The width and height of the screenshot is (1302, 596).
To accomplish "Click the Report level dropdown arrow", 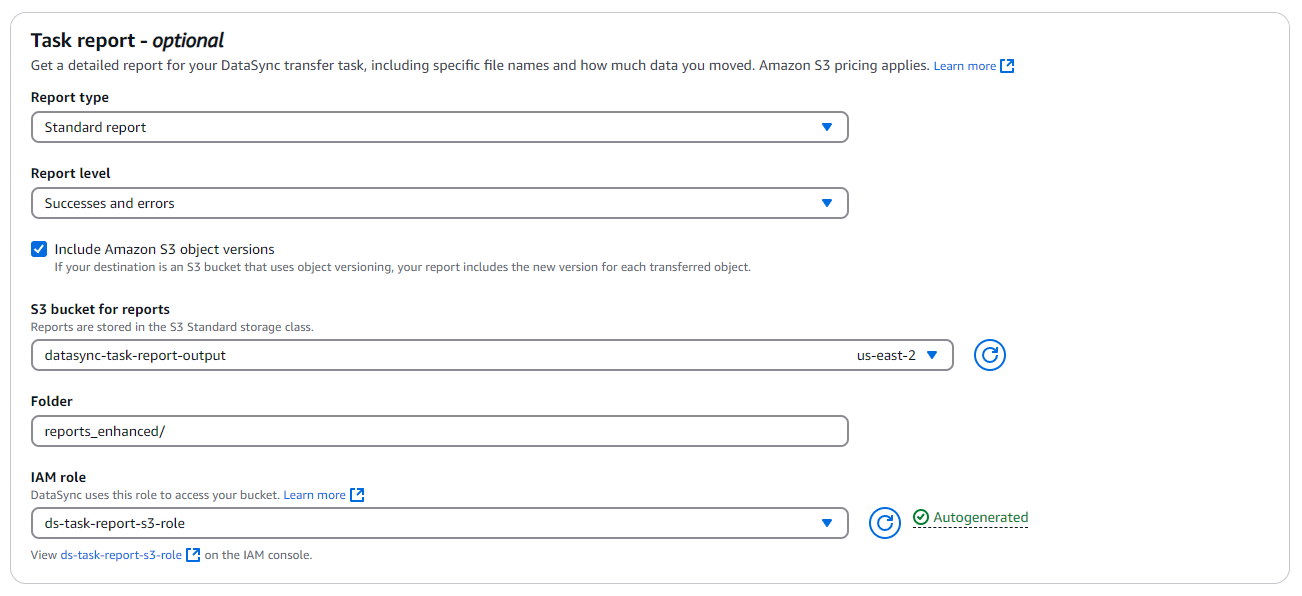I will 827,202.
